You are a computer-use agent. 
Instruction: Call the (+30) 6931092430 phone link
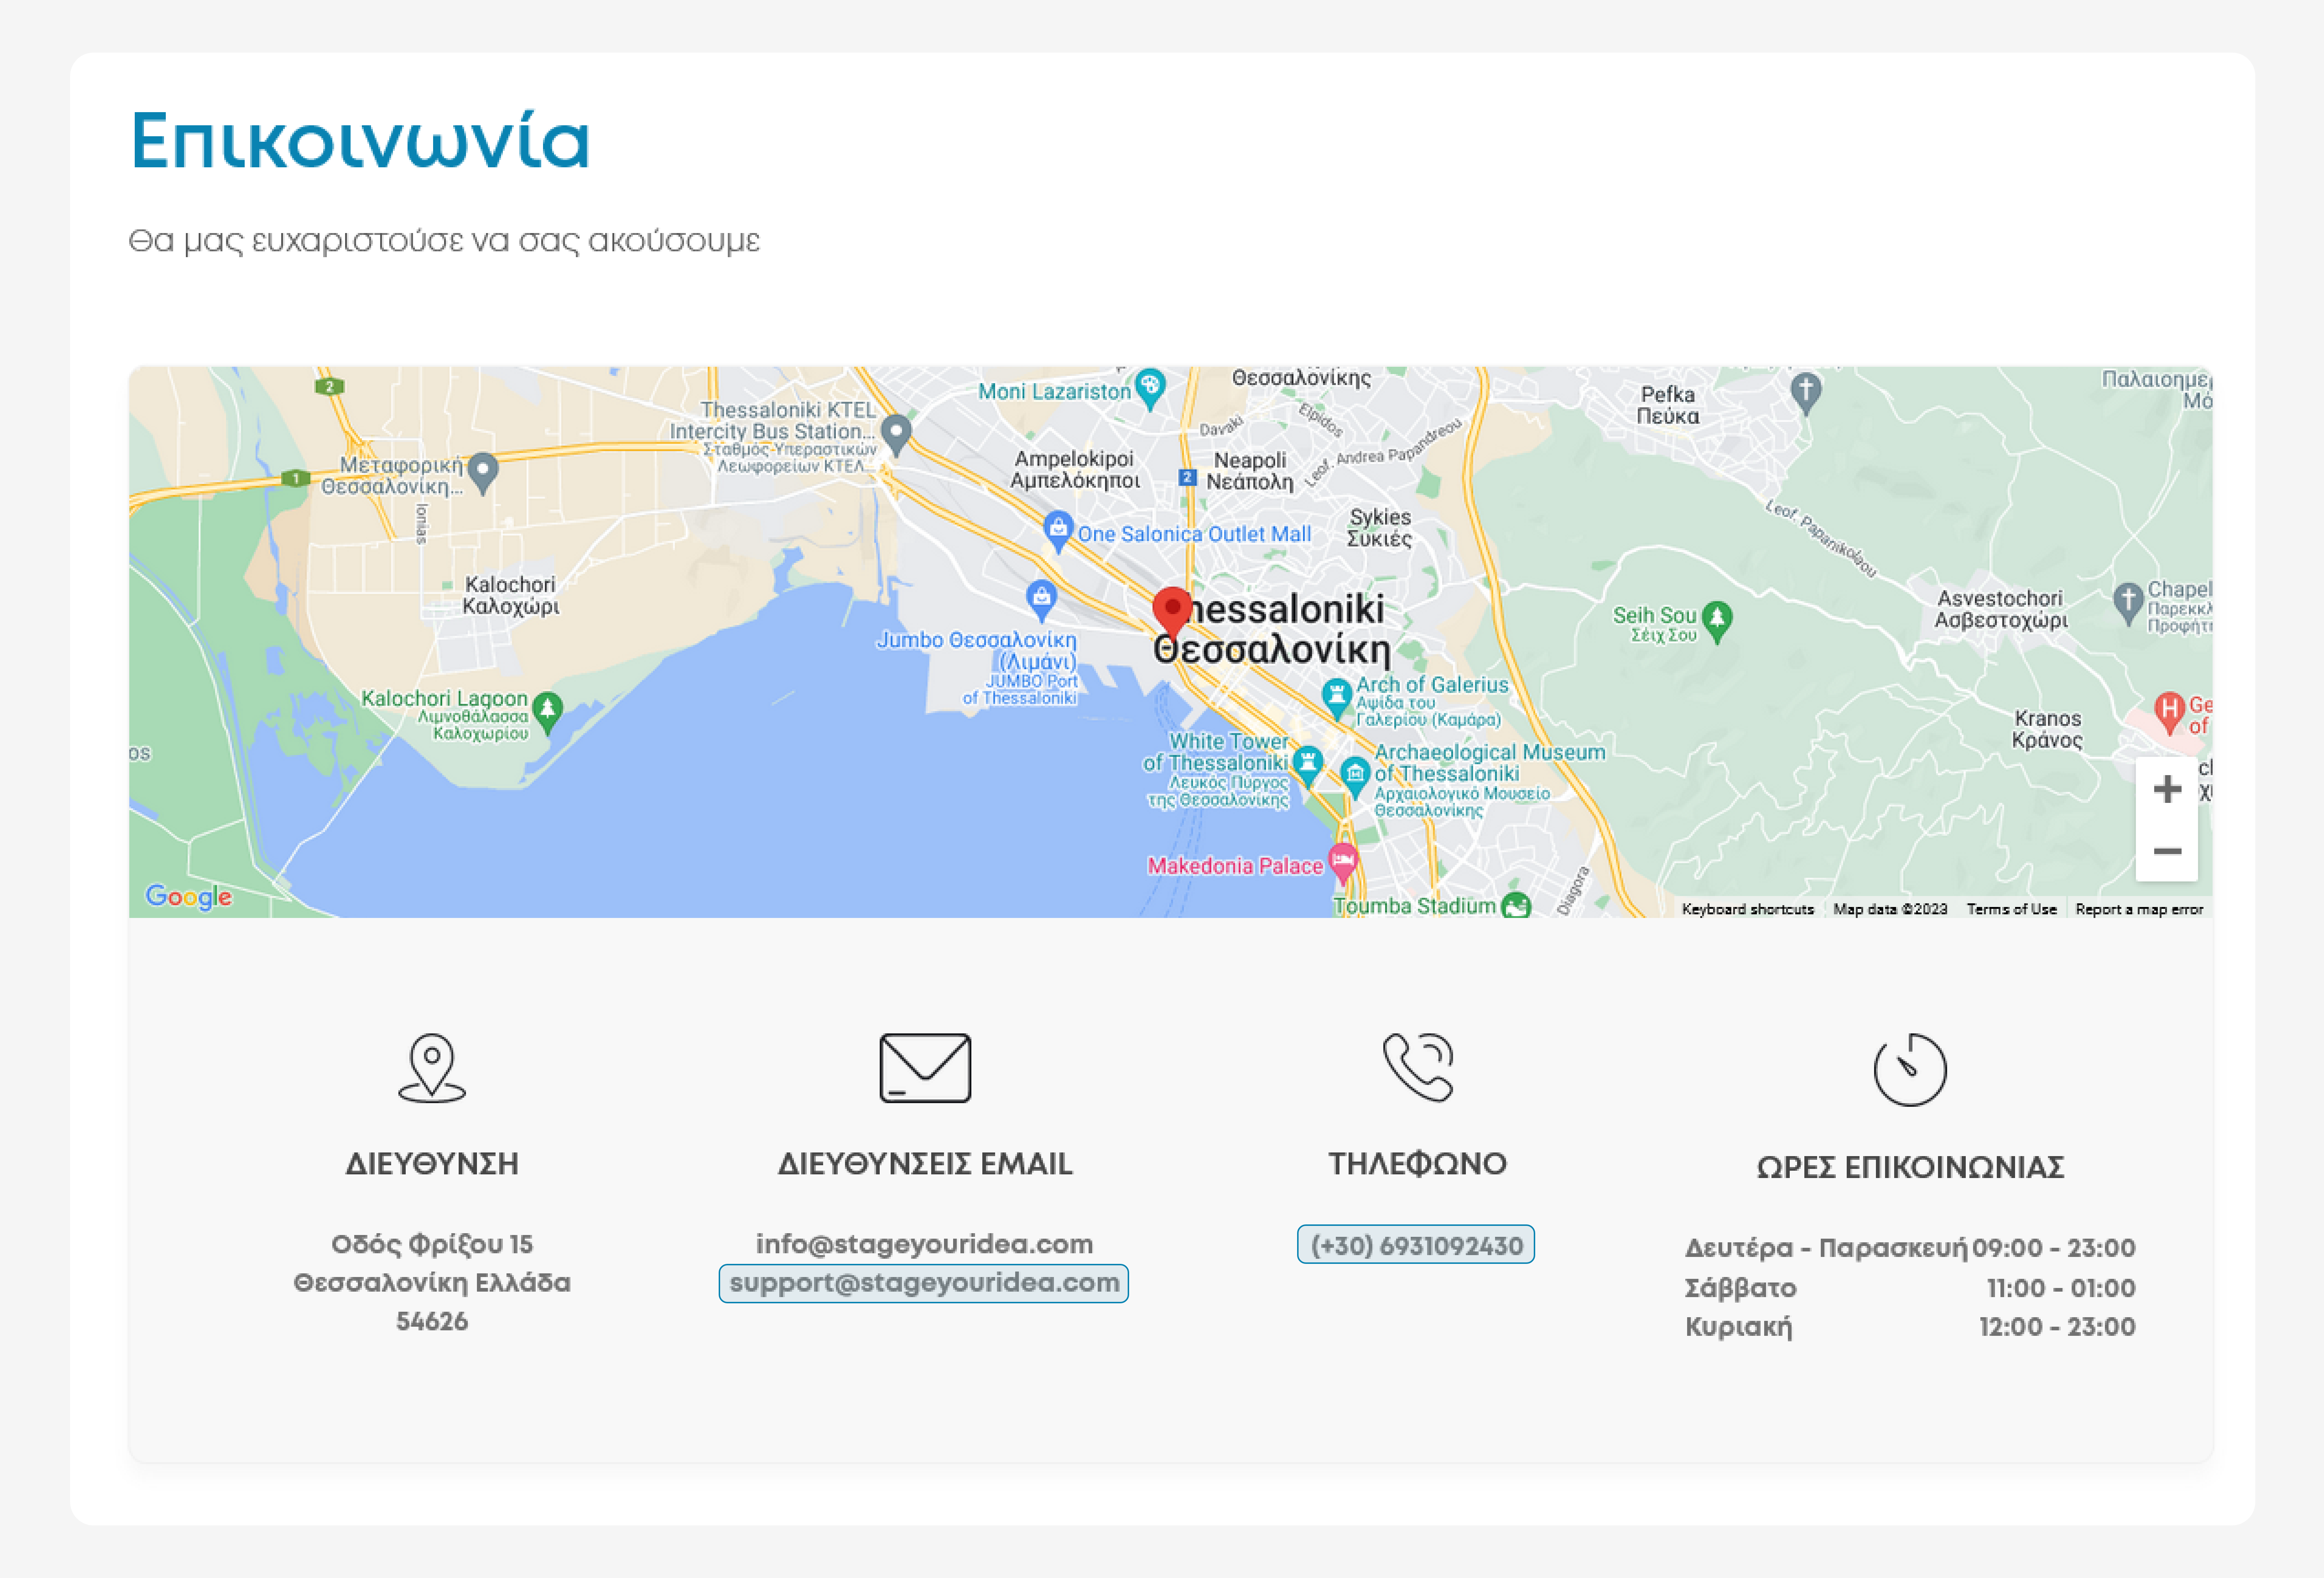click(x=1416, y=1245)
